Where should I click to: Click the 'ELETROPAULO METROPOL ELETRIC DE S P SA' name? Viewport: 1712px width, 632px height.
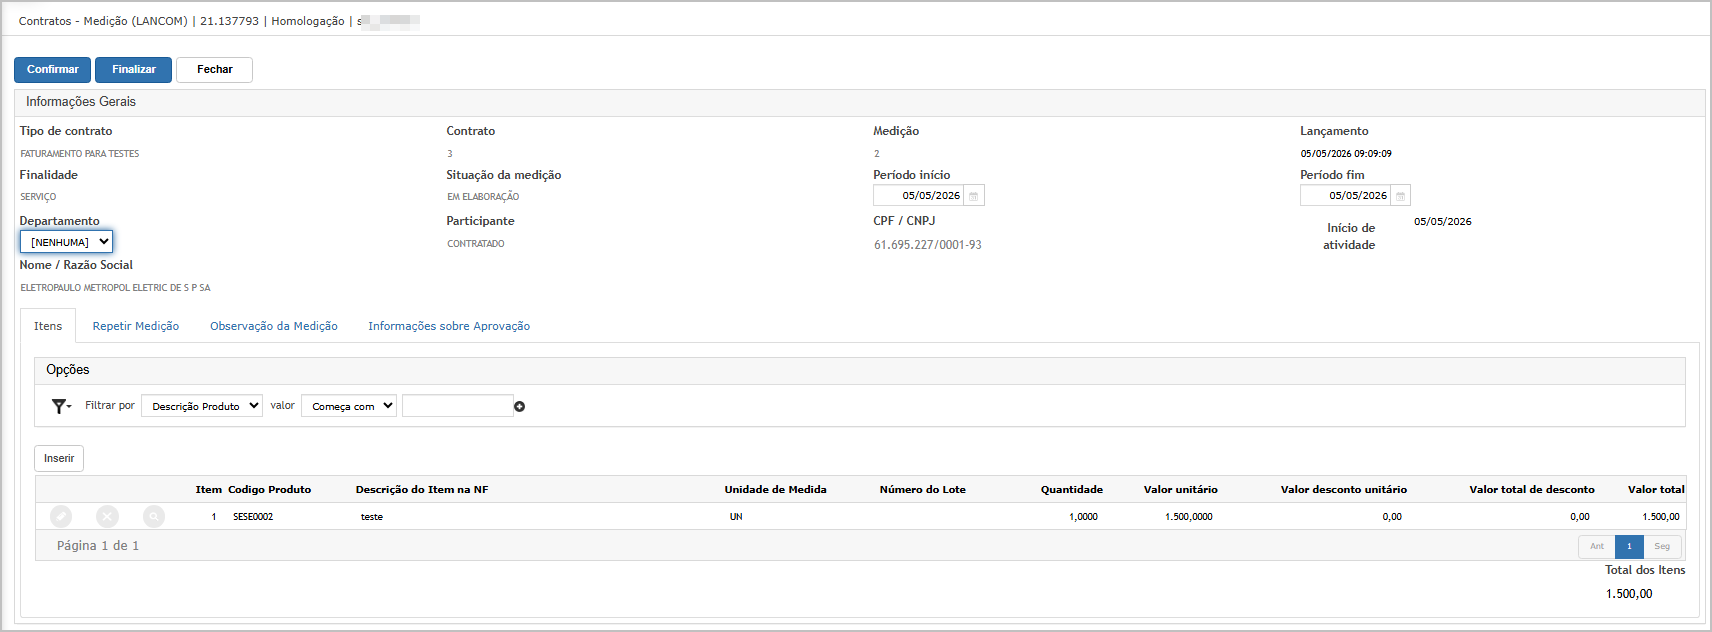pos(115,288)
